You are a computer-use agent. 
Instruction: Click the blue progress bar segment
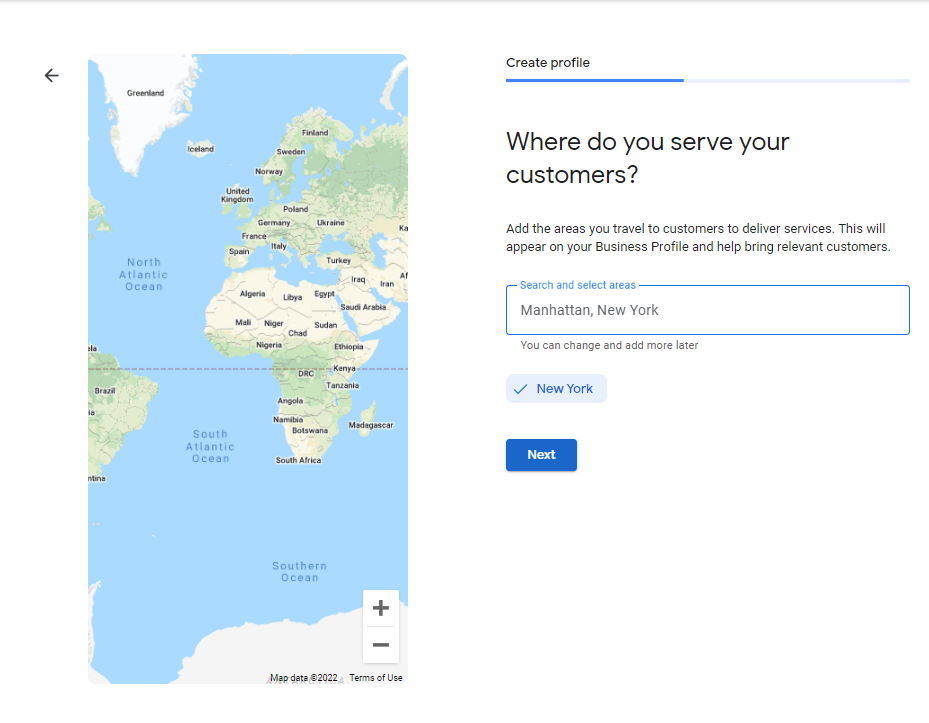[x=594, y=80]
